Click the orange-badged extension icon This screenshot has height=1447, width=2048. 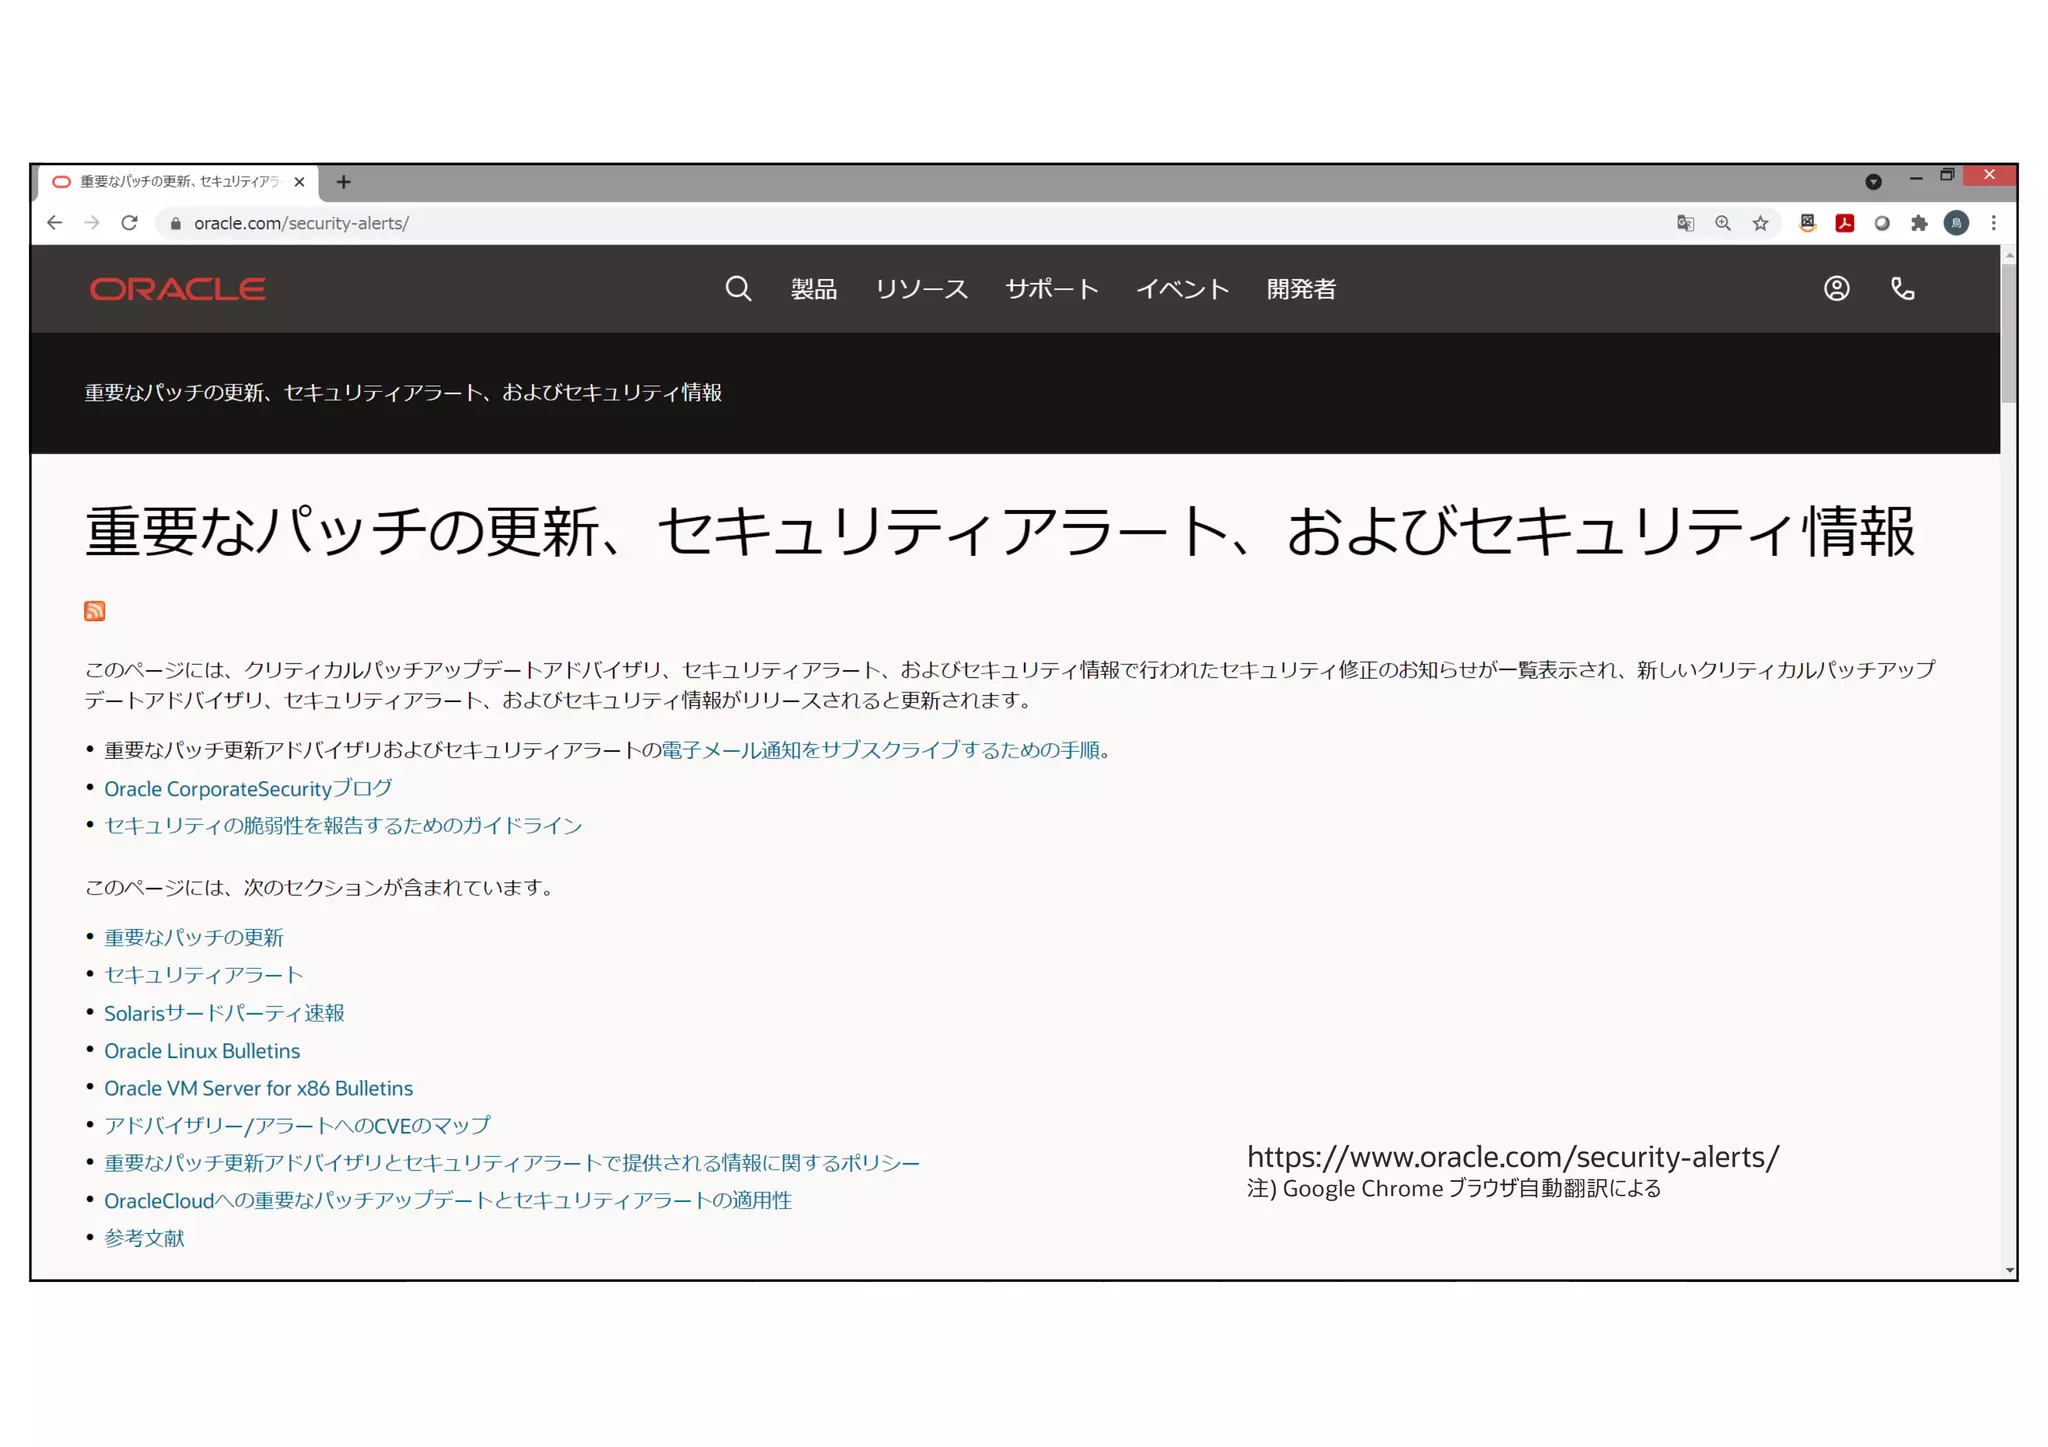point(1807,223)
